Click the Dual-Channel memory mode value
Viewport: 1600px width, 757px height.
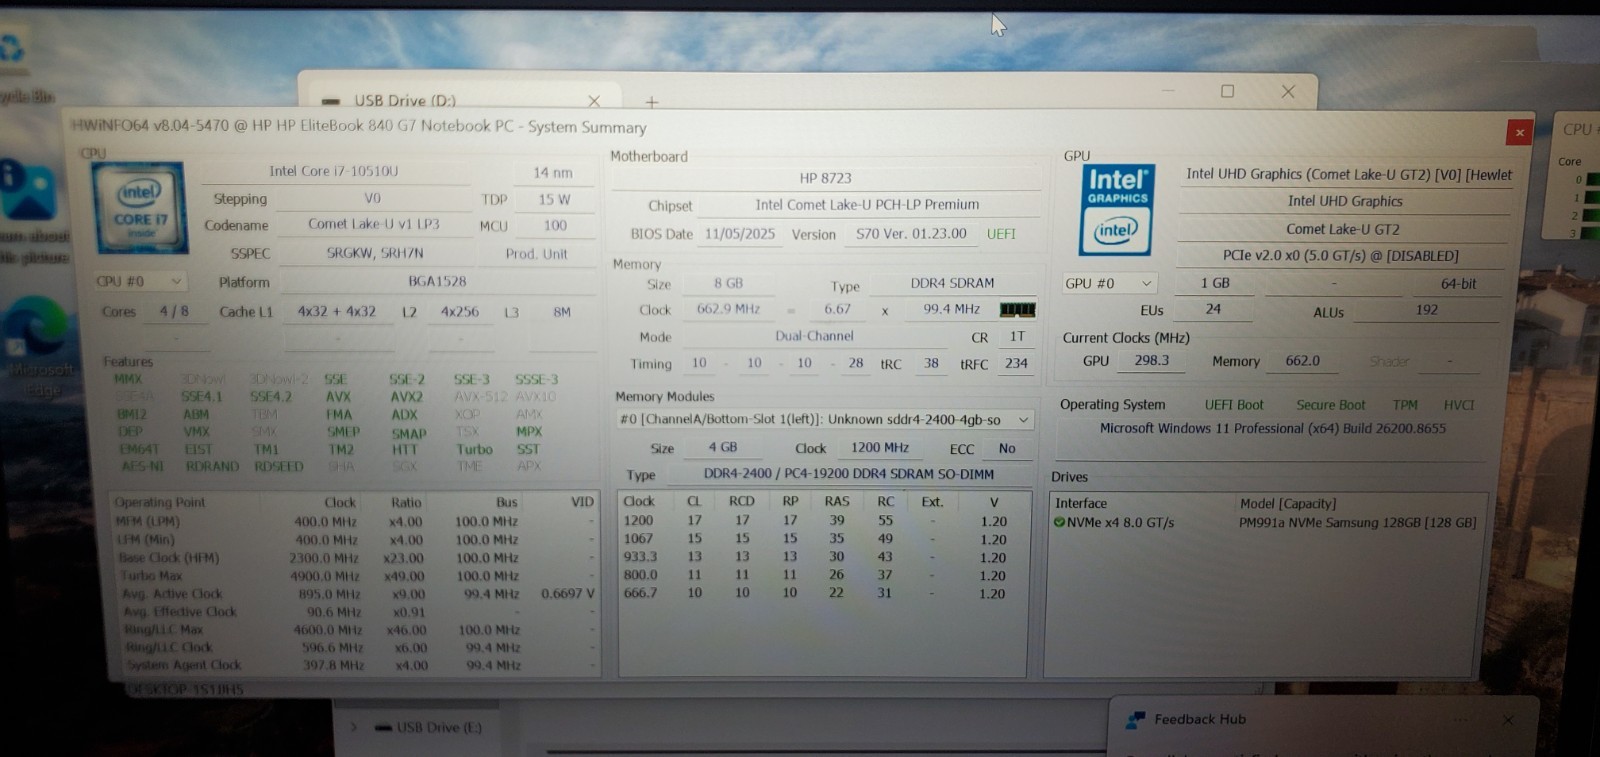click(x=814, y=336)
